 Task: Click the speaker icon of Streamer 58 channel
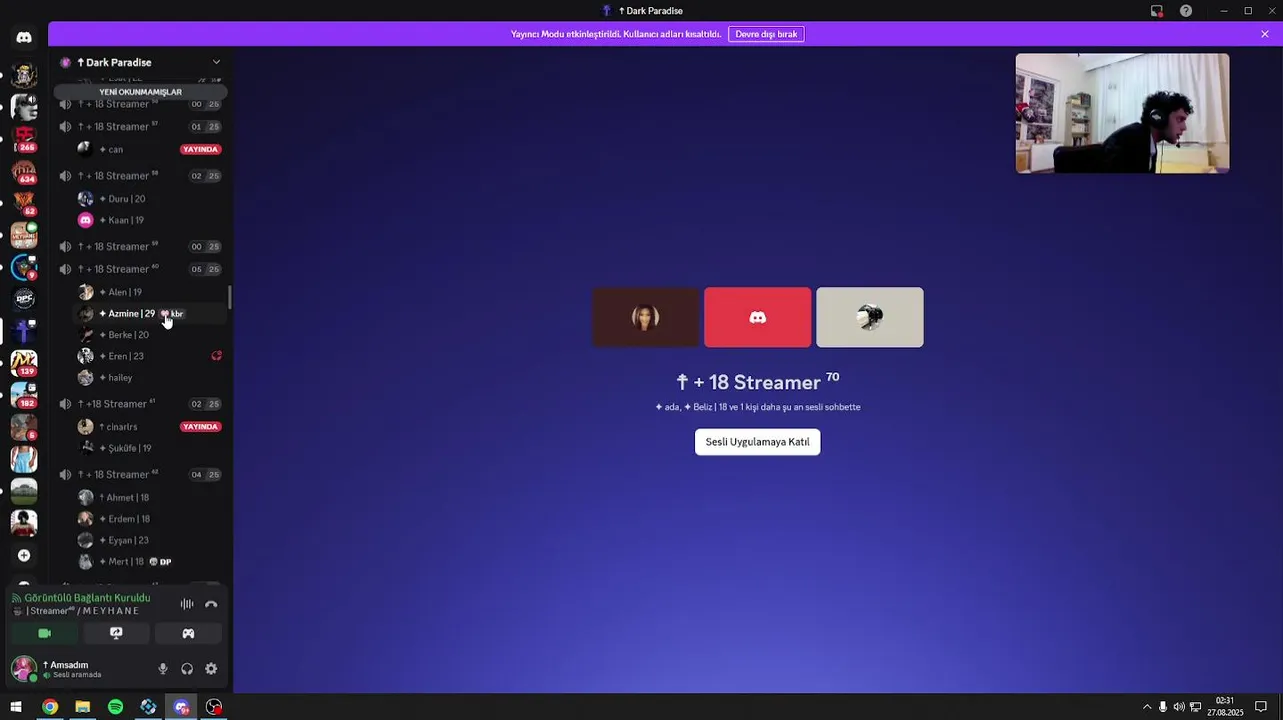point(65,176)
